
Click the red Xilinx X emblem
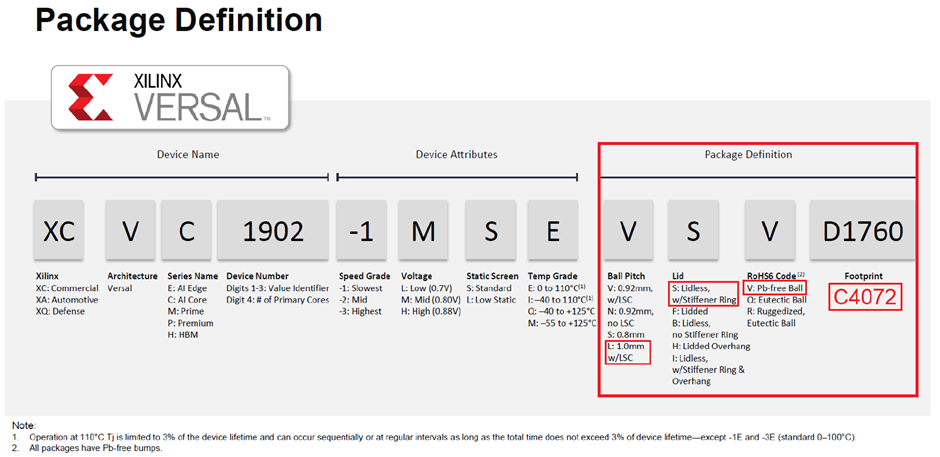pos(90,98)
